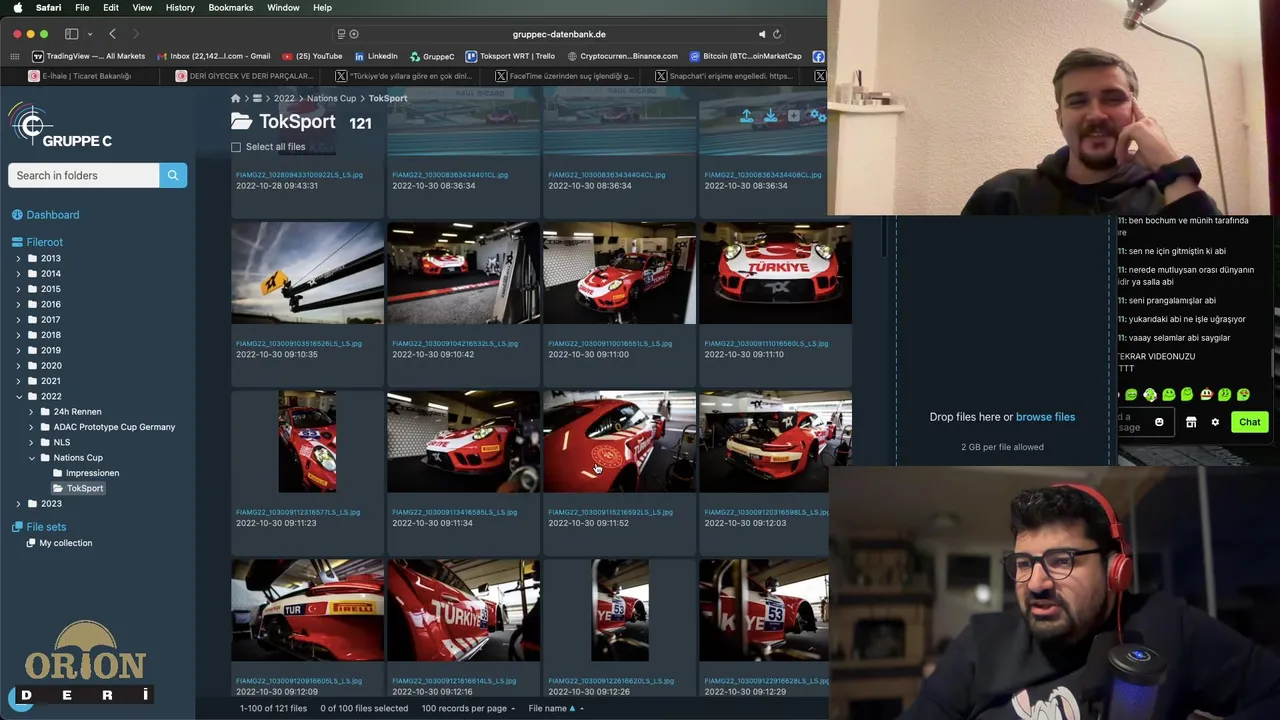Open Gmail Inbox bookmark
Screen dimensions: 1280x720
213,56
